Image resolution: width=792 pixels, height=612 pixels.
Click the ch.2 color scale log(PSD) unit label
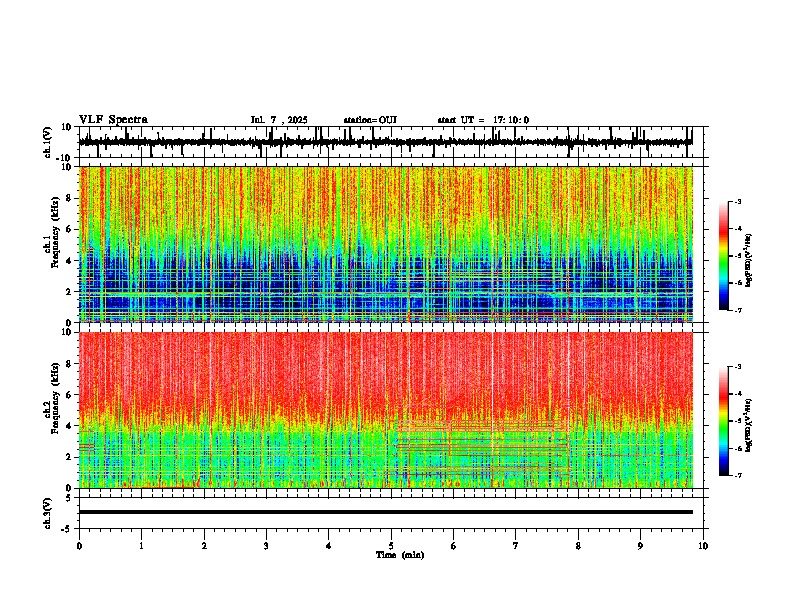(x=749, y=425)
